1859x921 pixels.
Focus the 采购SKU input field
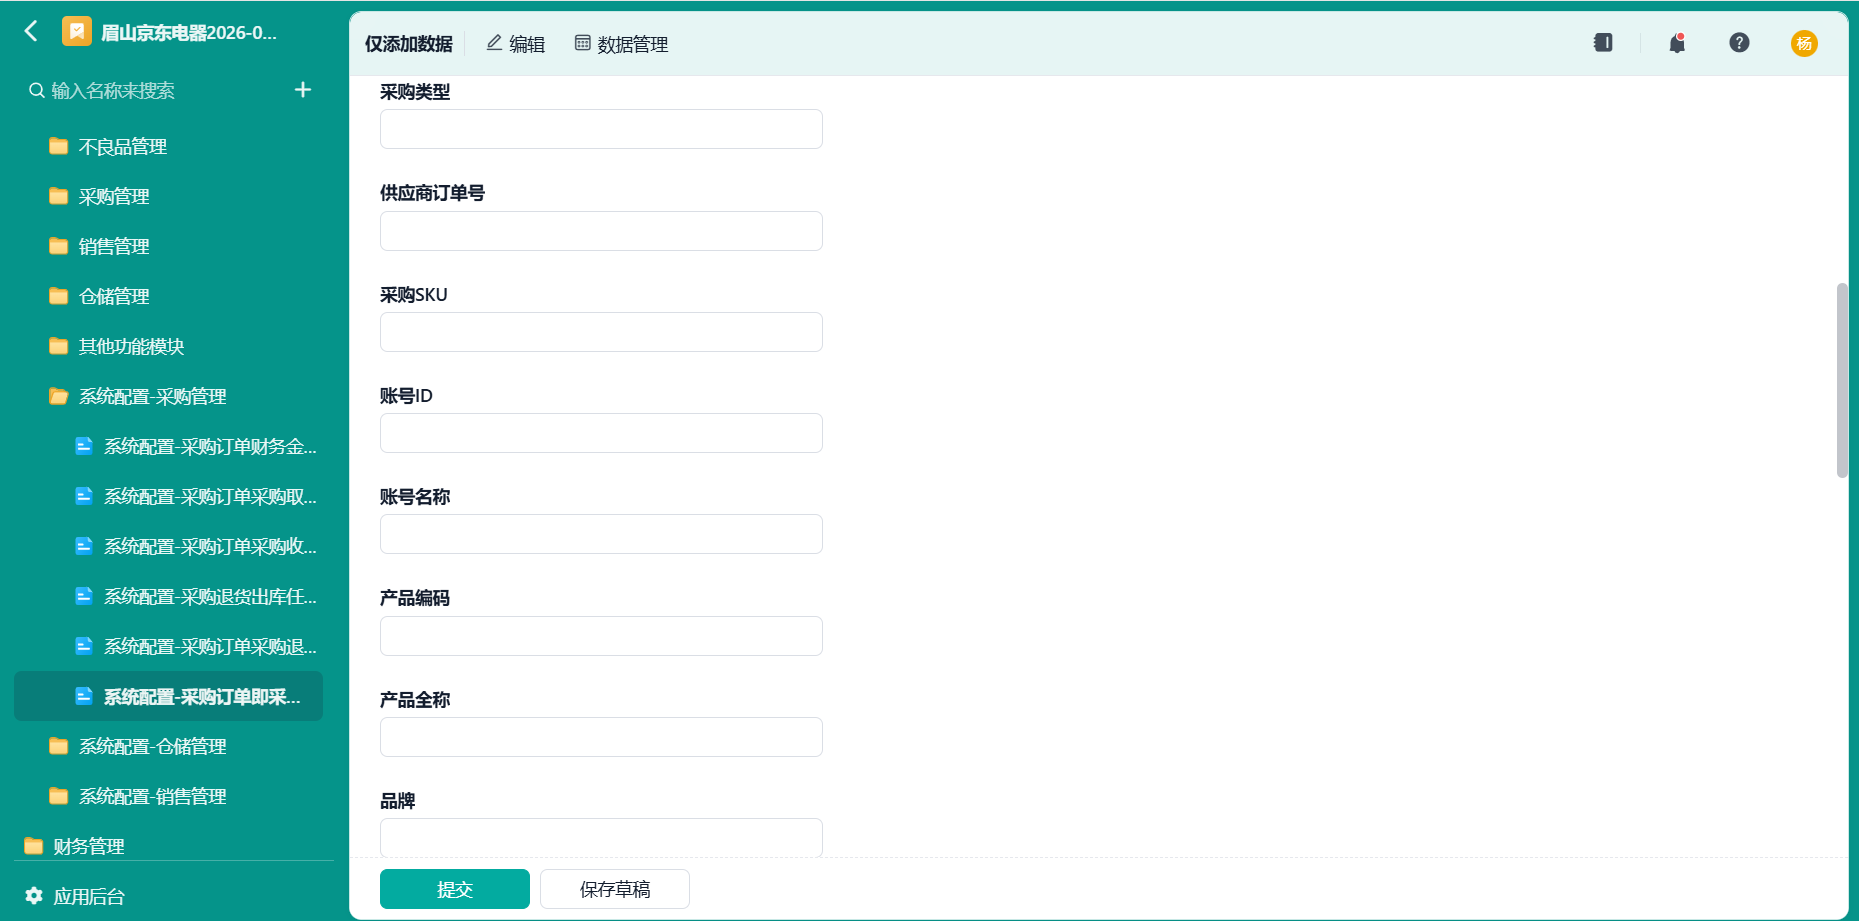[x=601, y=332]
